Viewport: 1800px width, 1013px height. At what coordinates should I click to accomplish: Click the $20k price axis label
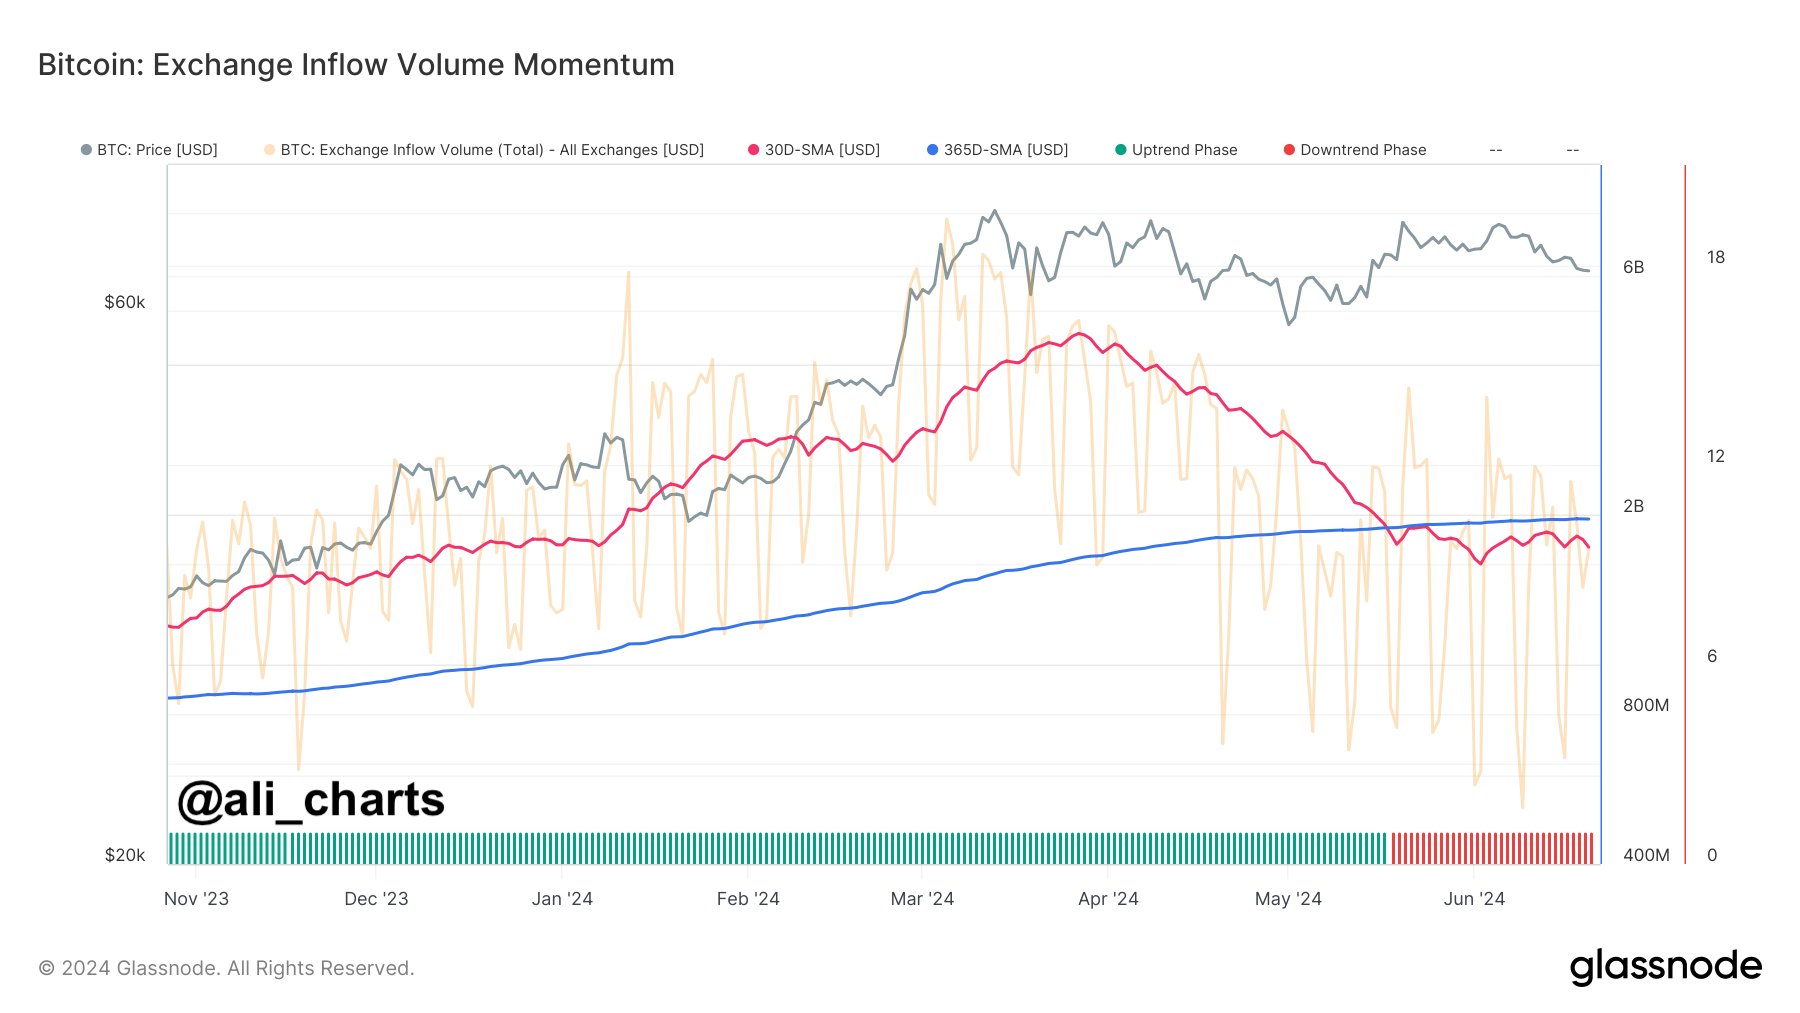pyautogui.click(x=125, y=855)
